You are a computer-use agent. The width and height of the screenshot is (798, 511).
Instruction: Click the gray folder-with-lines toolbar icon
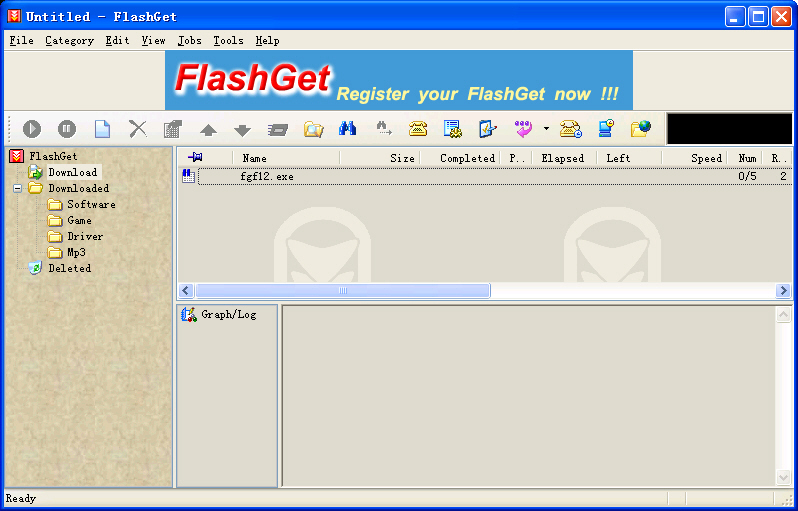278,130
